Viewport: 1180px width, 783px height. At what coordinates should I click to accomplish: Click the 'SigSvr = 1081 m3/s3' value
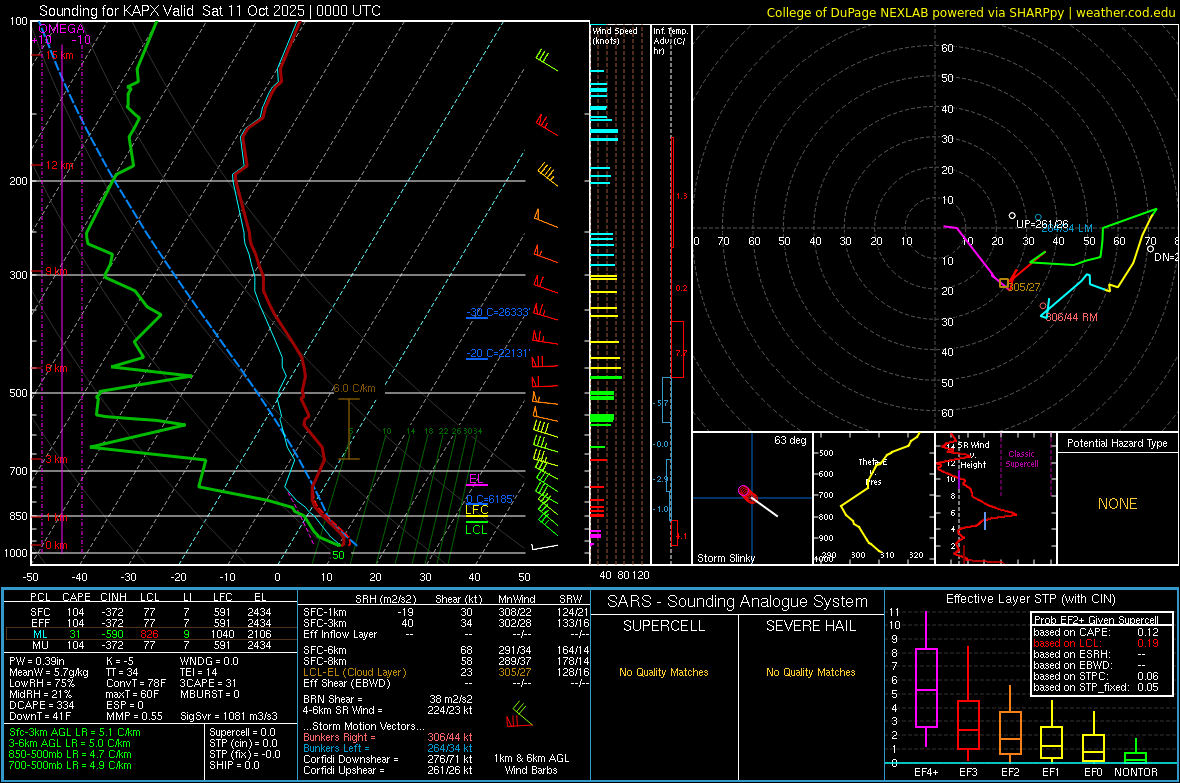point(229,717)
